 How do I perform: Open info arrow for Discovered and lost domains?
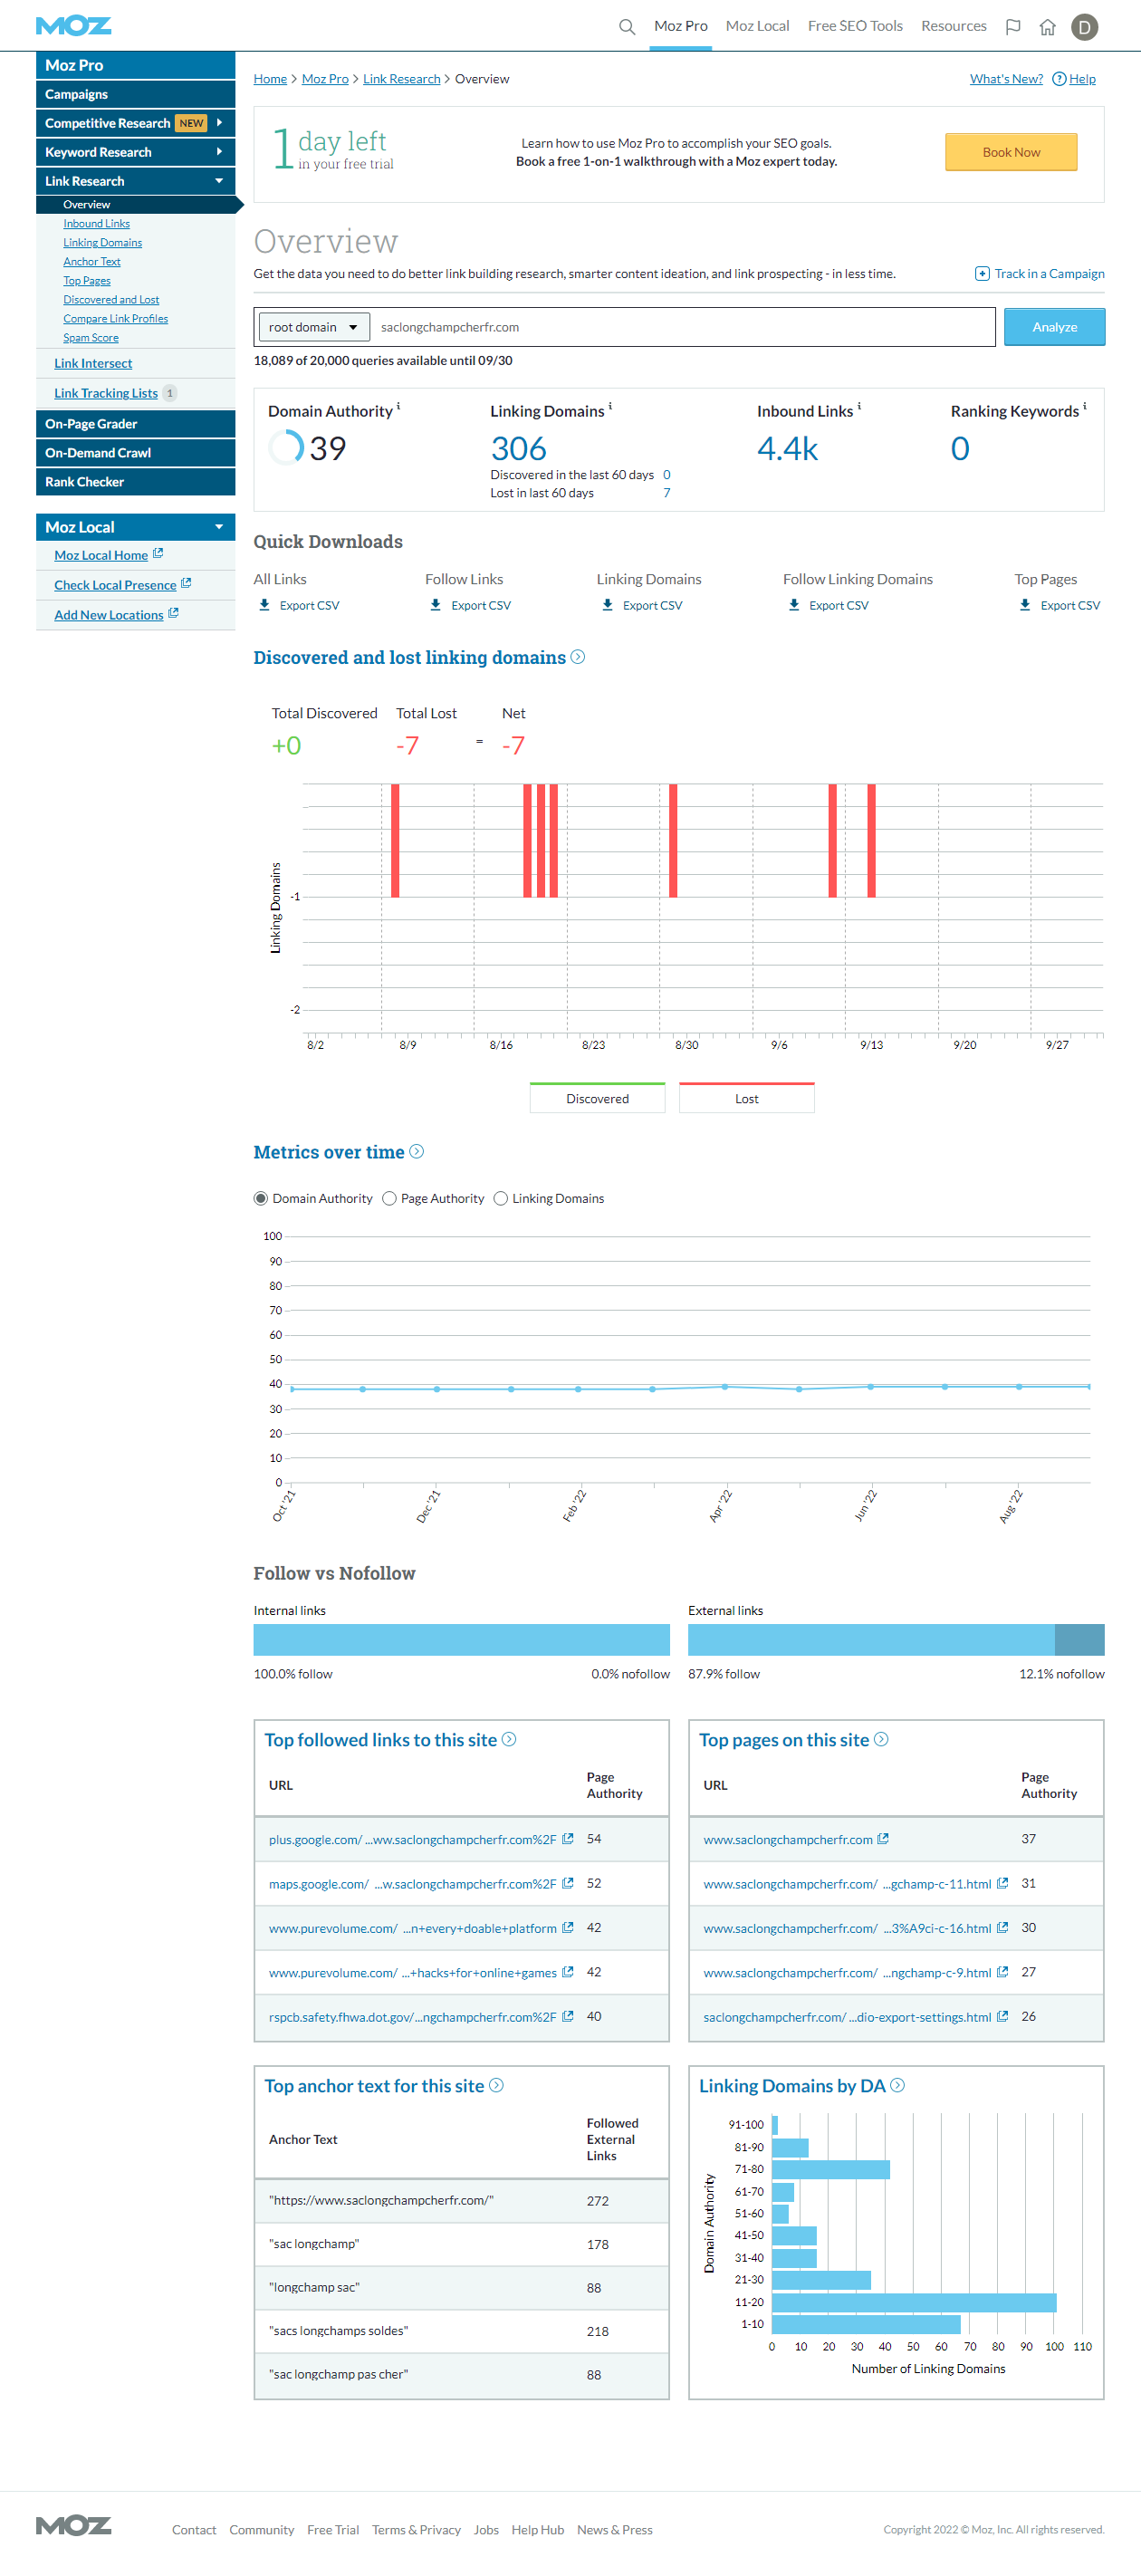coord(577,657)
